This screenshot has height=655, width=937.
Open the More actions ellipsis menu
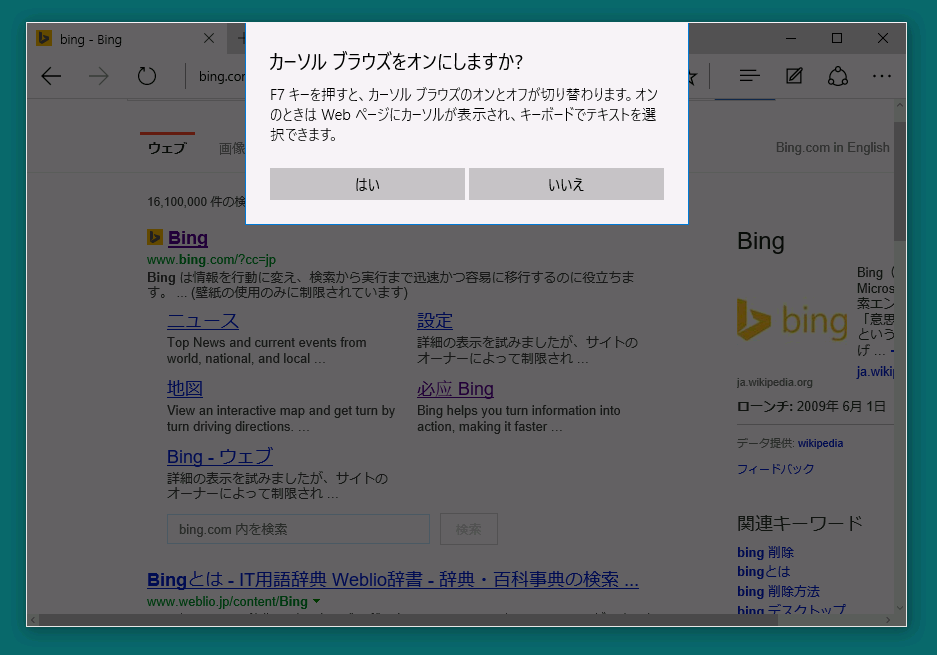pos(881,76)
